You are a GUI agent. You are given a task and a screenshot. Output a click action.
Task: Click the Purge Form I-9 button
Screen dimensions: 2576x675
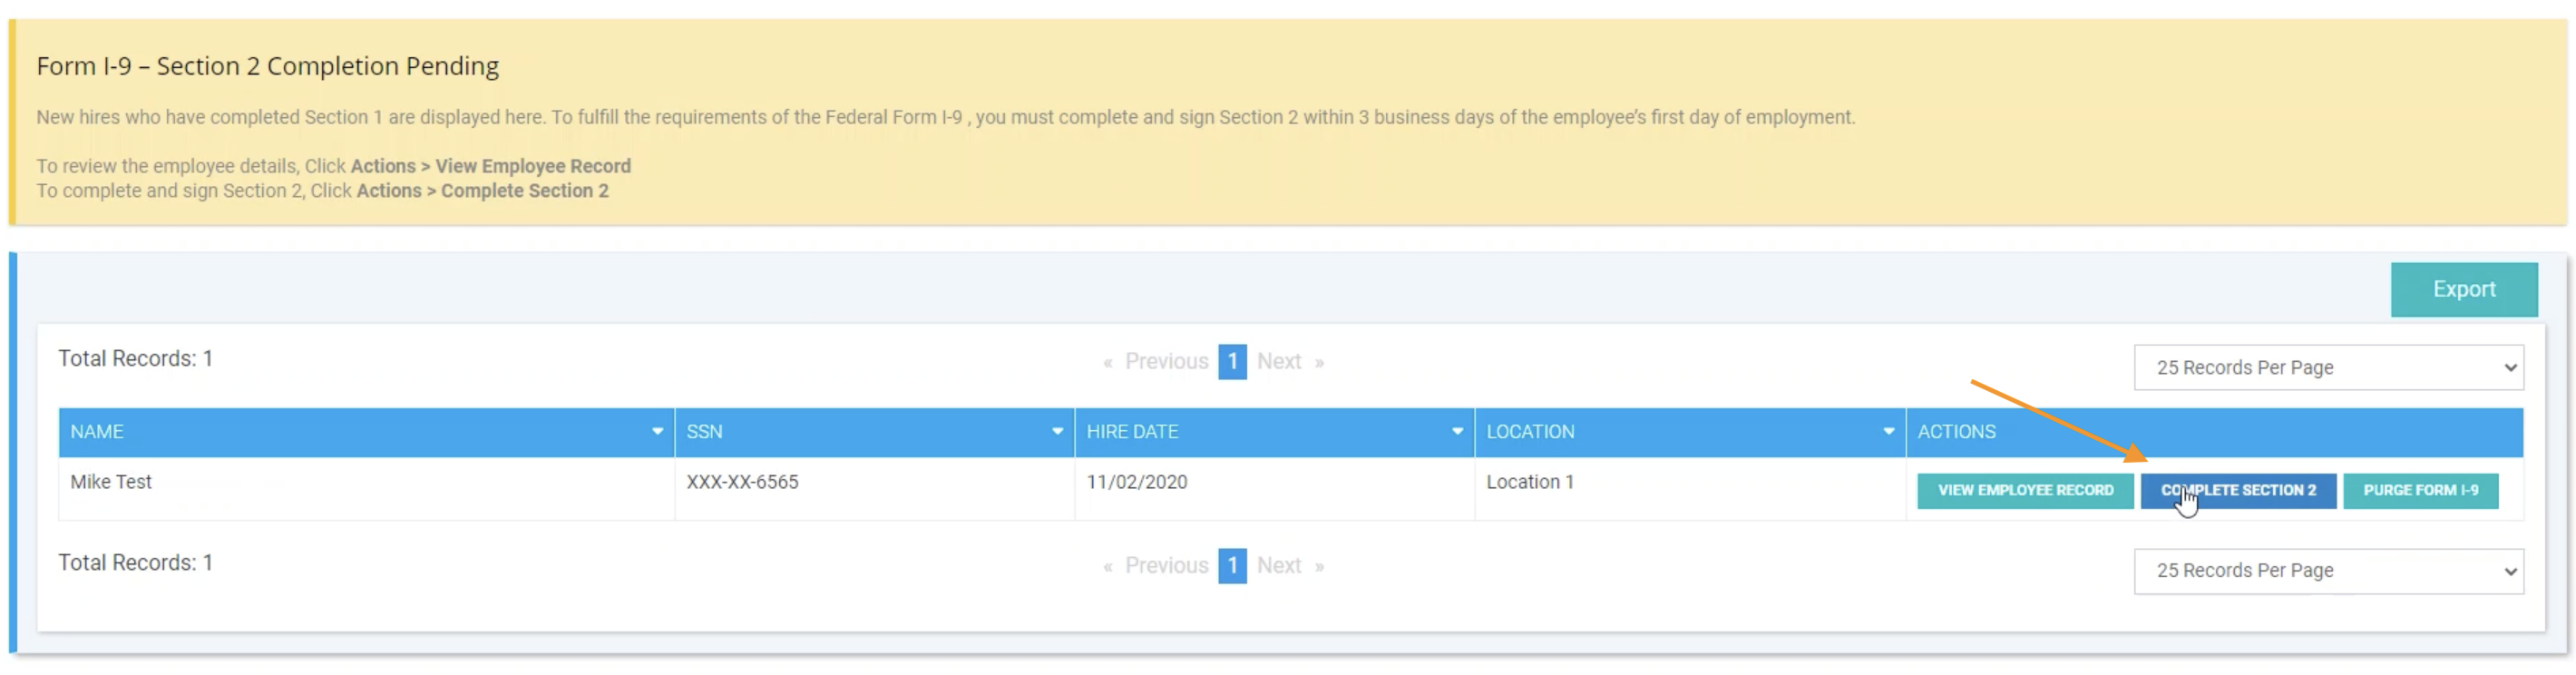pos(2420,490)
